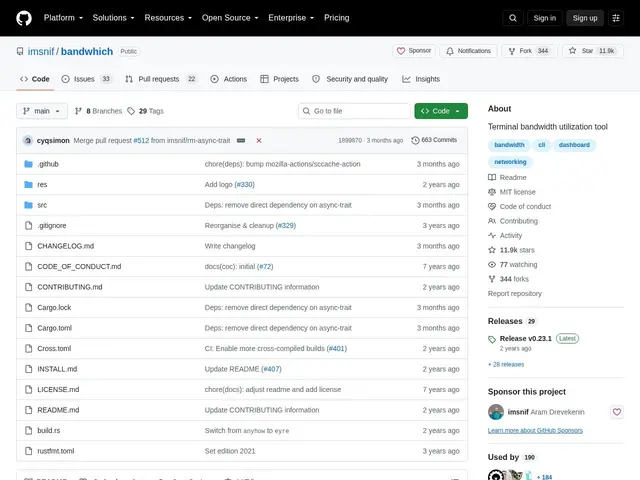Click the networking topic tag

(510, 162)
